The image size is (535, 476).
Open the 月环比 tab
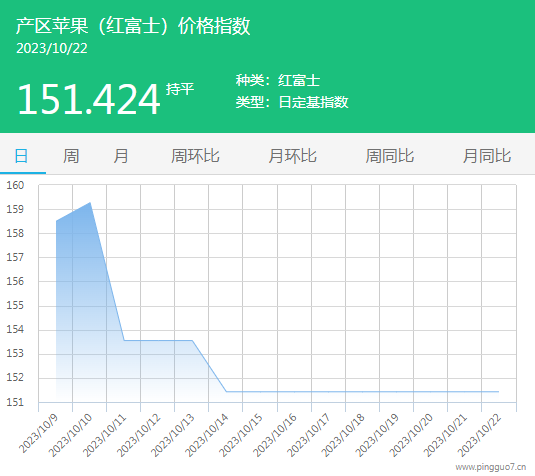click(292, 156)
